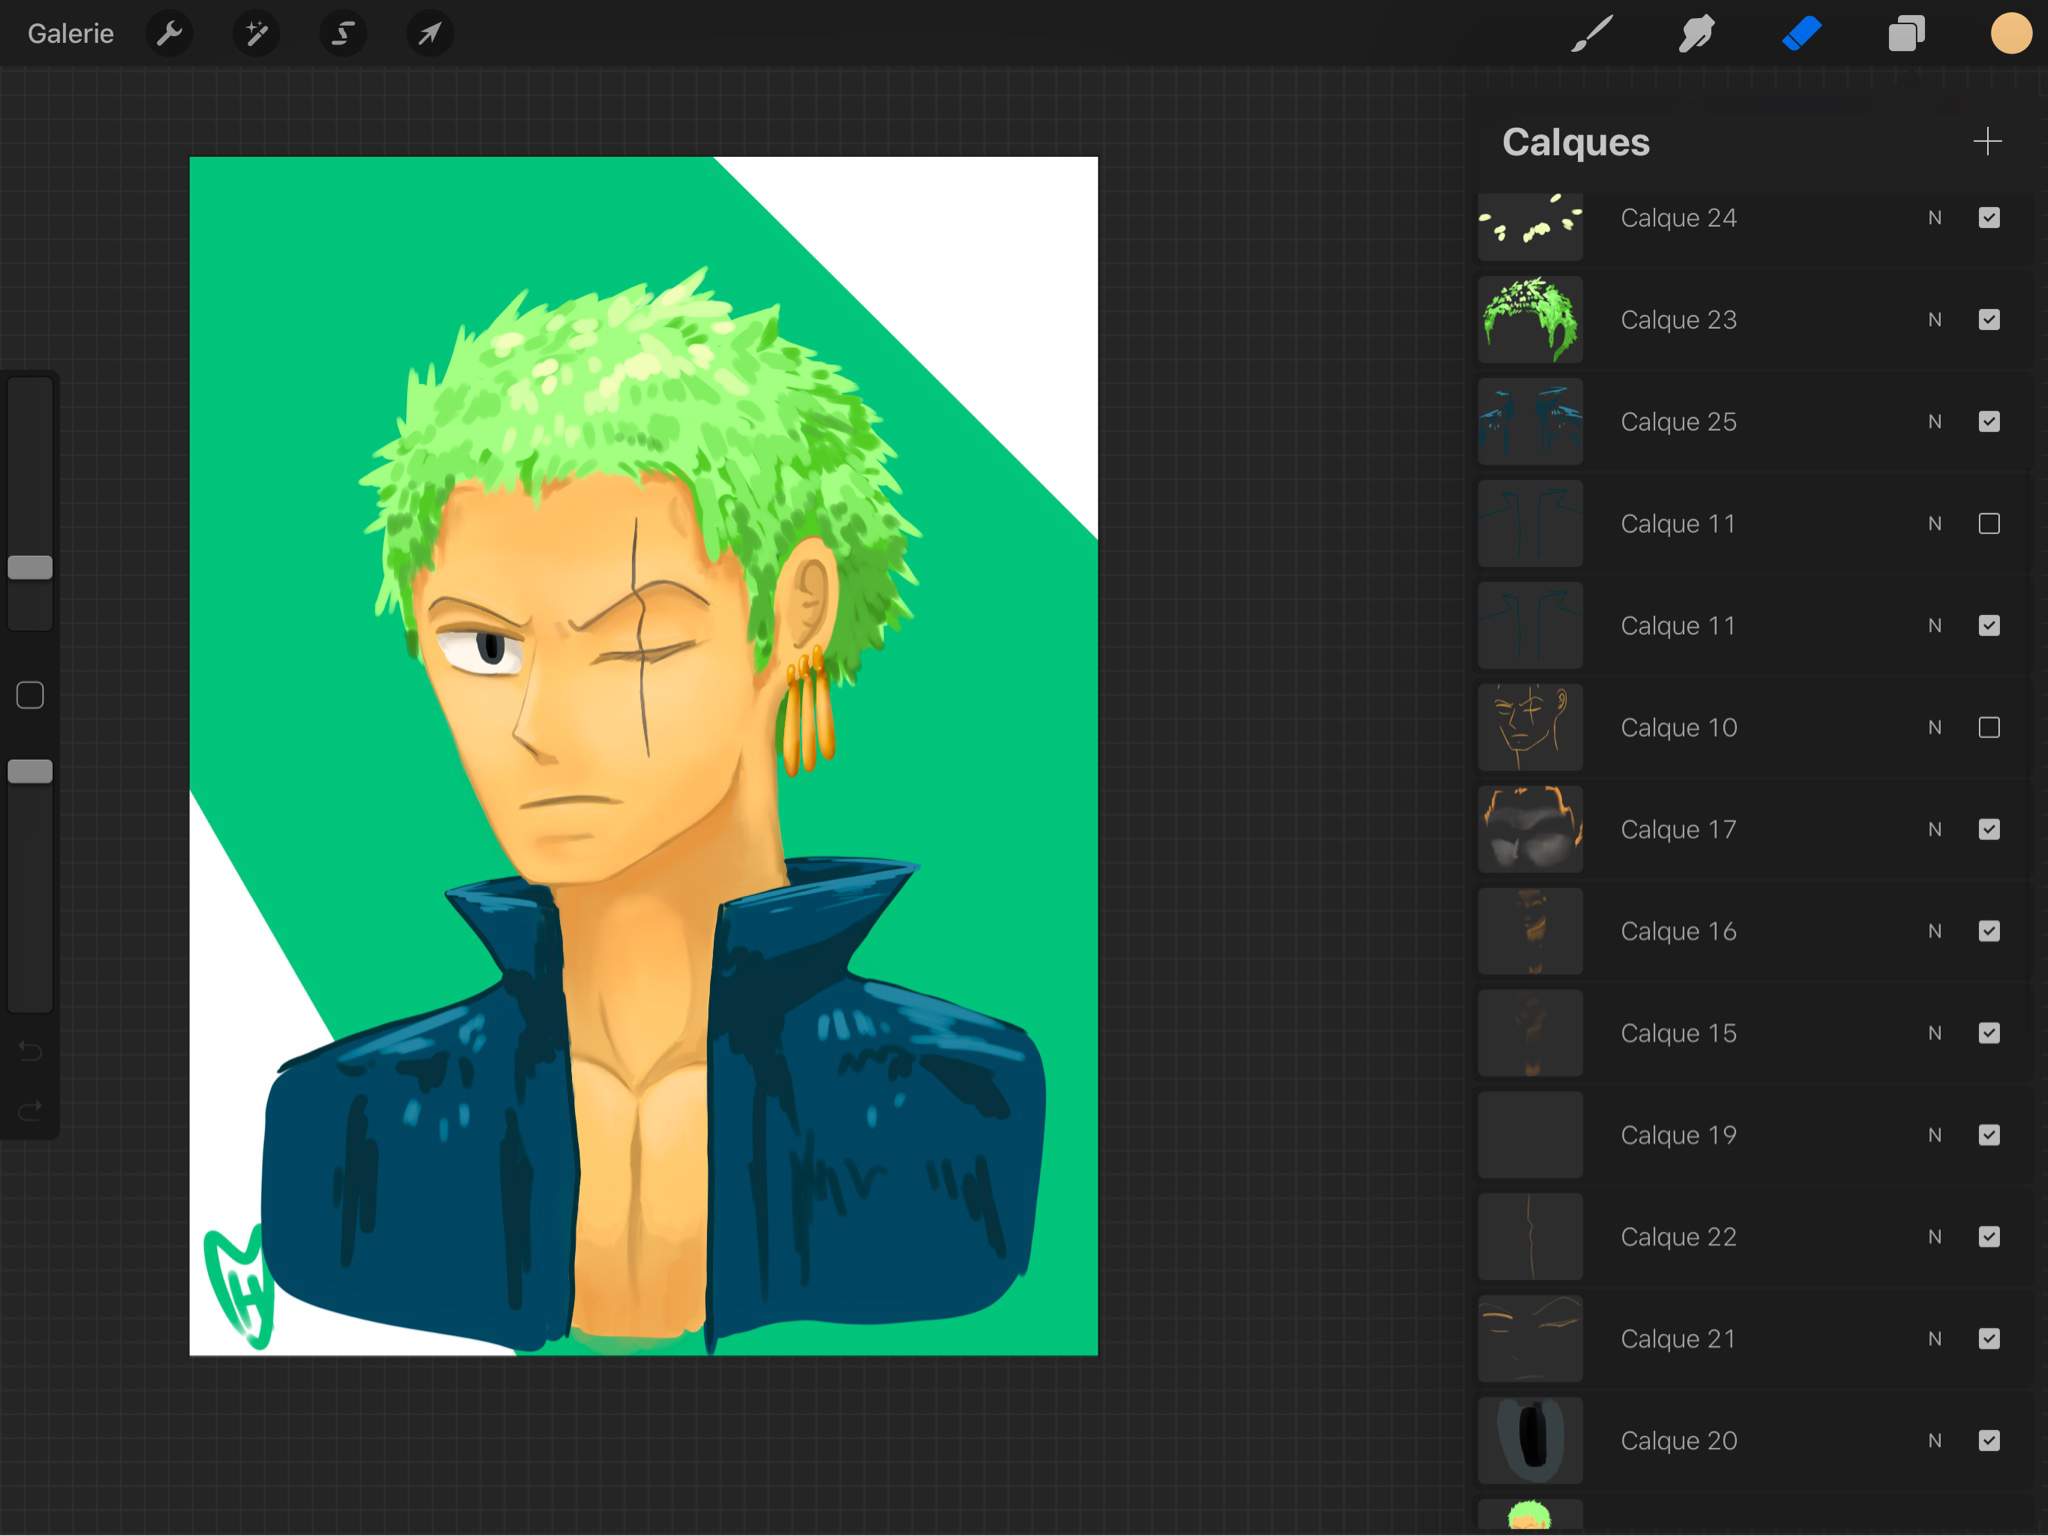
Task: Activate the Transform arrow tool
Action: pyautogui.click(x=429, y=34)
